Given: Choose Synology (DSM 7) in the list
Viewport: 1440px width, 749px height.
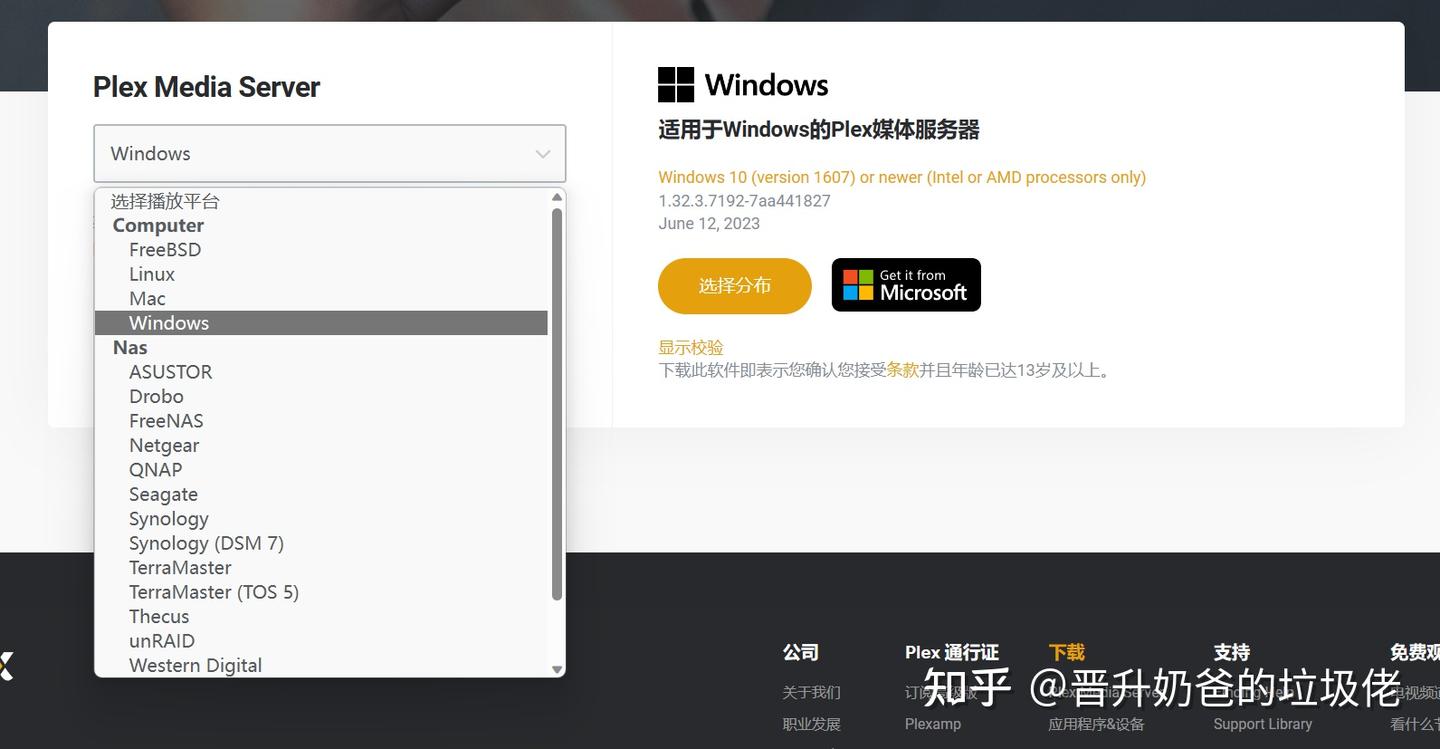Looking at the screenshot, I should pyautogui.click(x=206, y=543).
